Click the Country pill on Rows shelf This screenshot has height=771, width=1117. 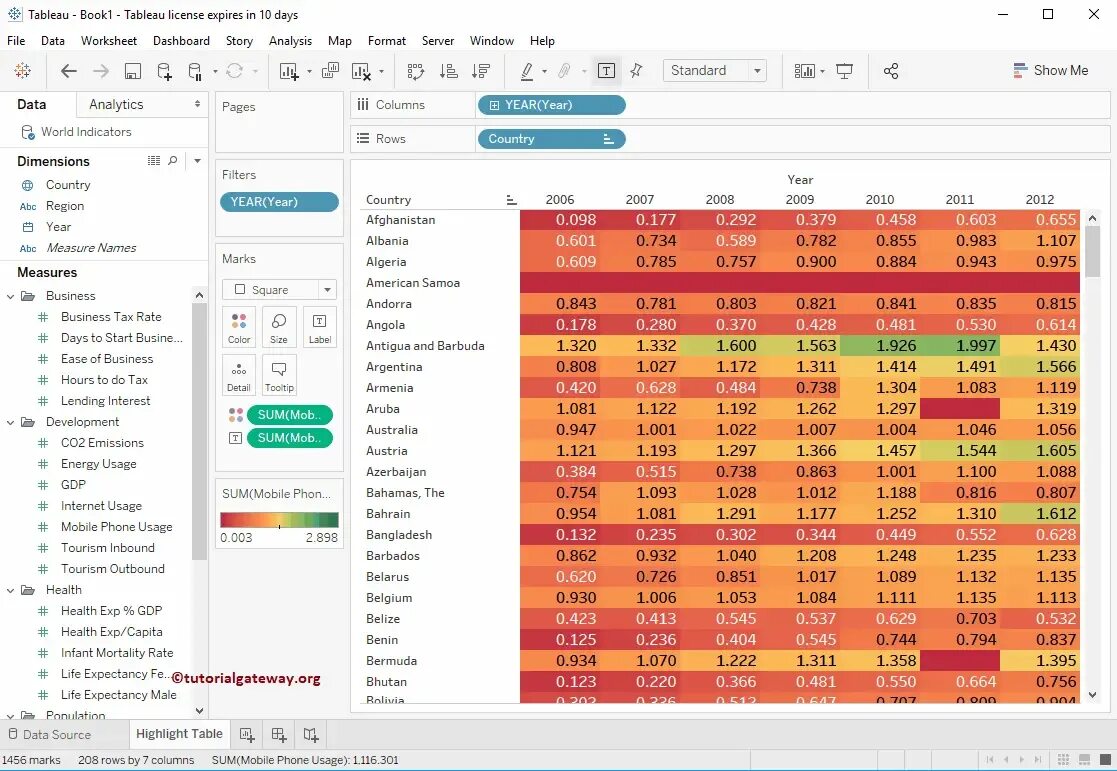pyautogui.click(x=551, y=139)
